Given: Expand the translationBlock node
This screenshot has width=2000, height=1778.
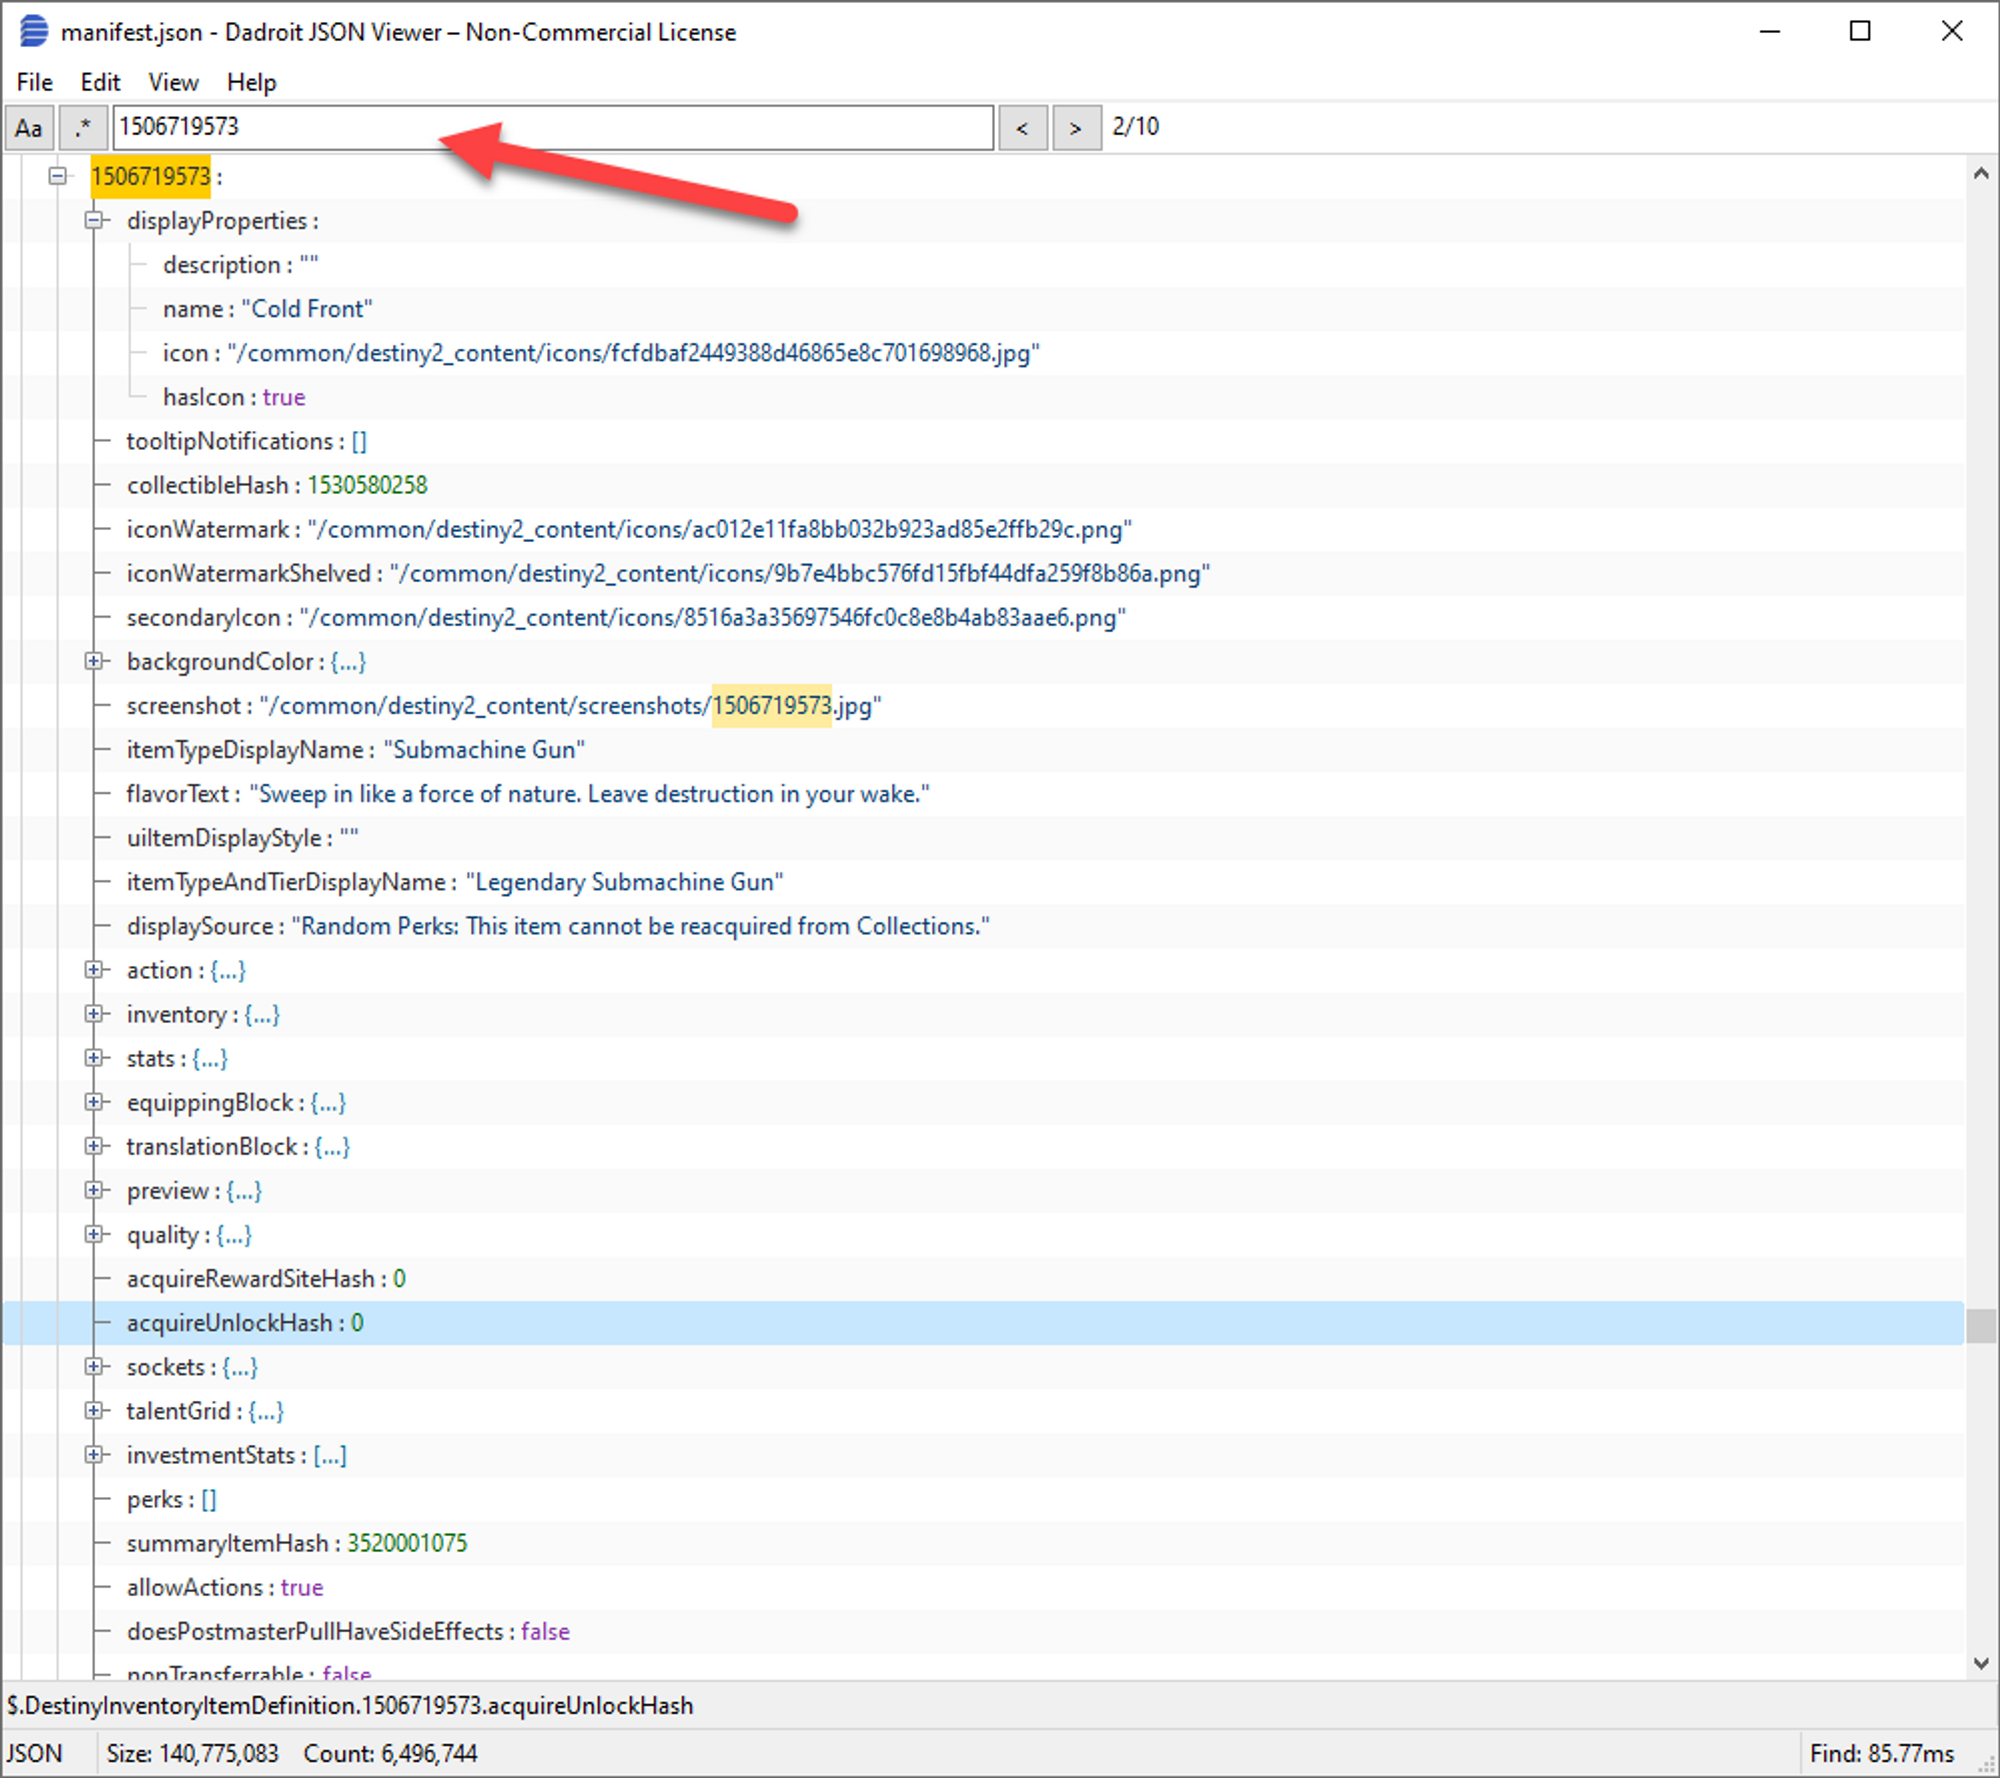Looking at the screenshot, I should (x=94, y=1146).
